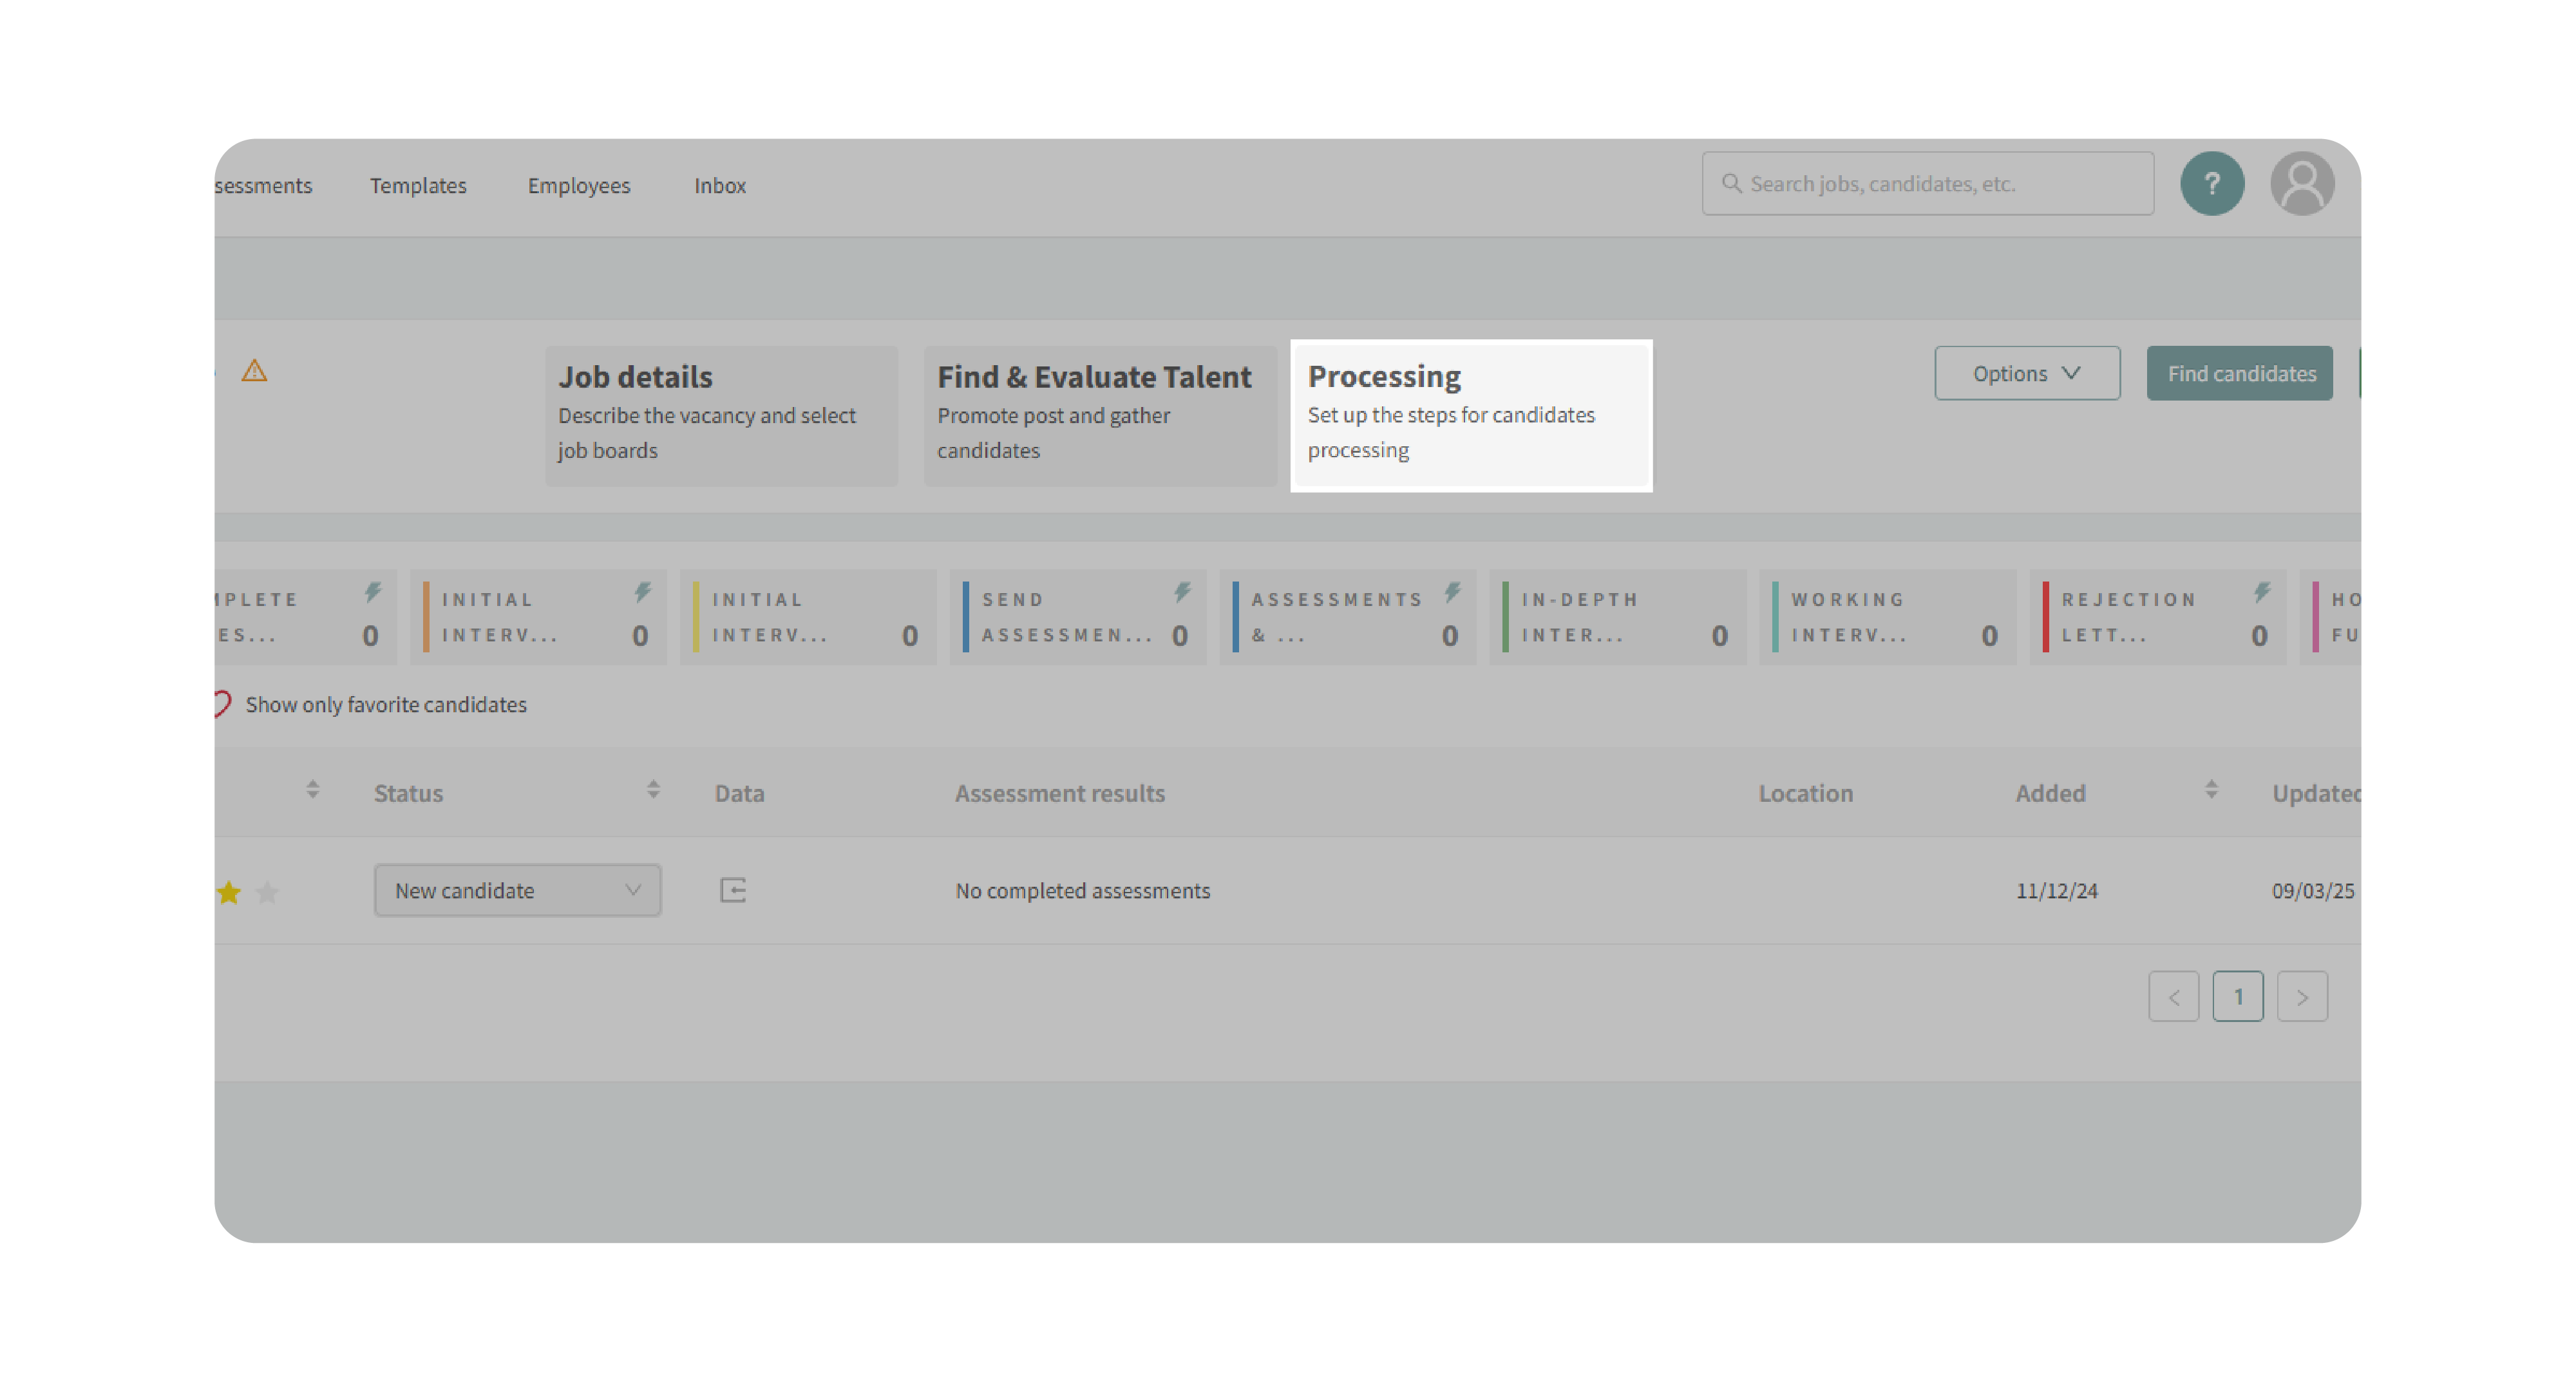Toggle the grey second star rating
This screenshot has height=1382, width=2576.
point(267,892)
